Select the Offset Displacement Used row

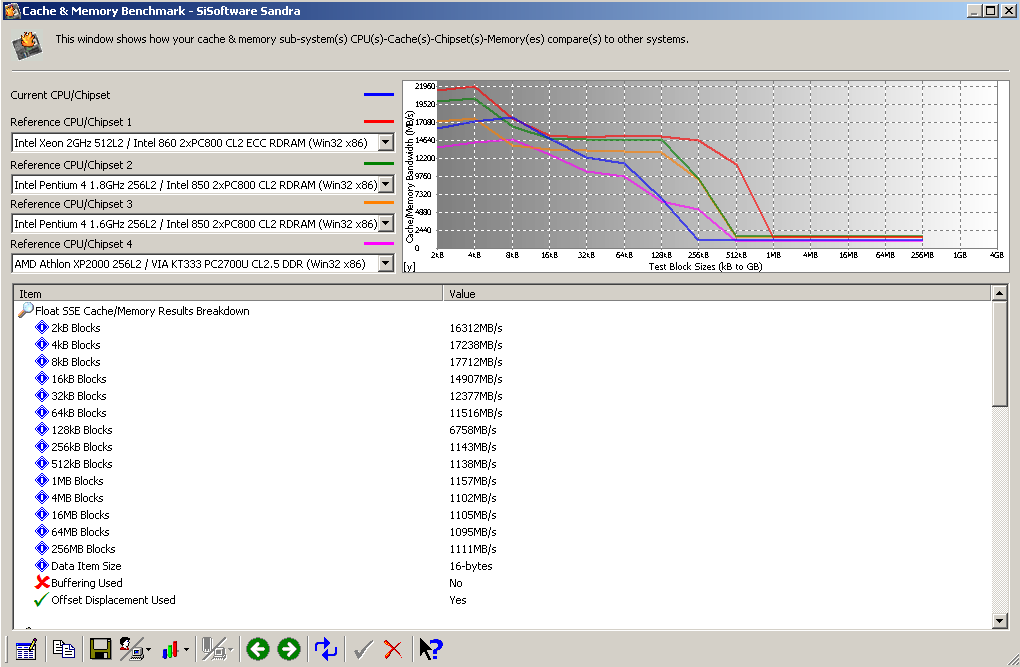point(113,600)
